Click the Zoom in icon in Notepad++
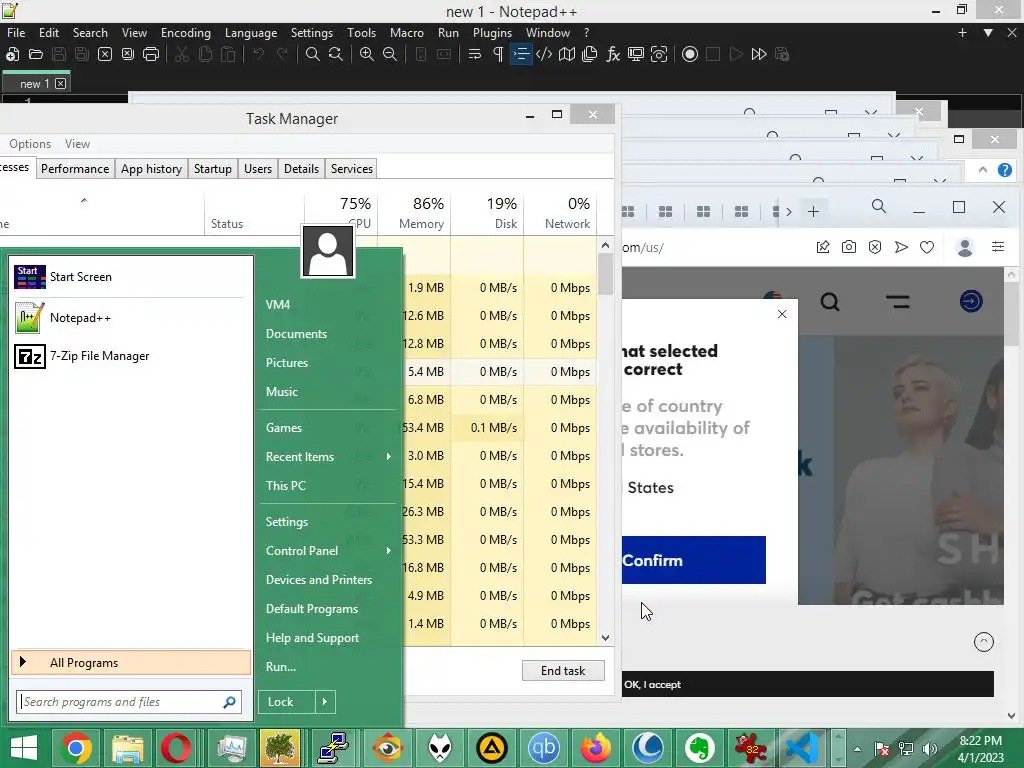 [x=366, y=54]
